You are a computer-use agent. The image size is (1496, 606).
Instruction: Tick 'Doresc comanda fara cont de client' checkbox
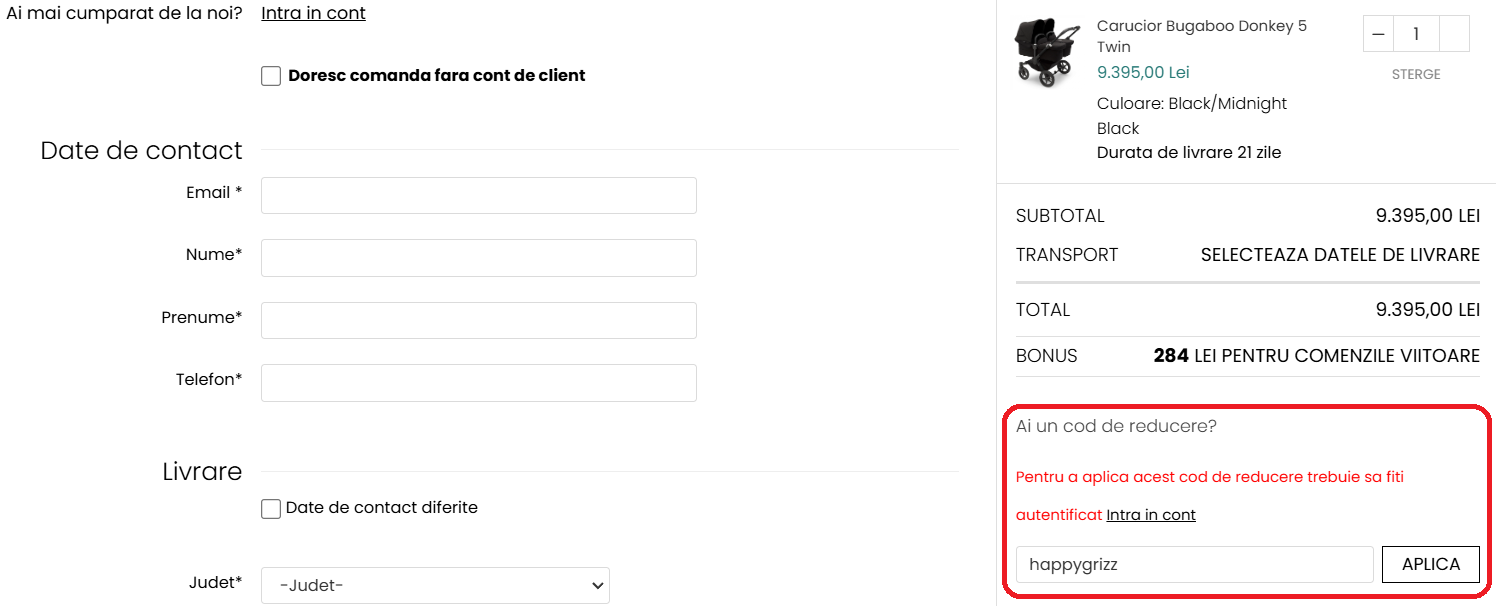pyautogui.click(x=271, y=76)
